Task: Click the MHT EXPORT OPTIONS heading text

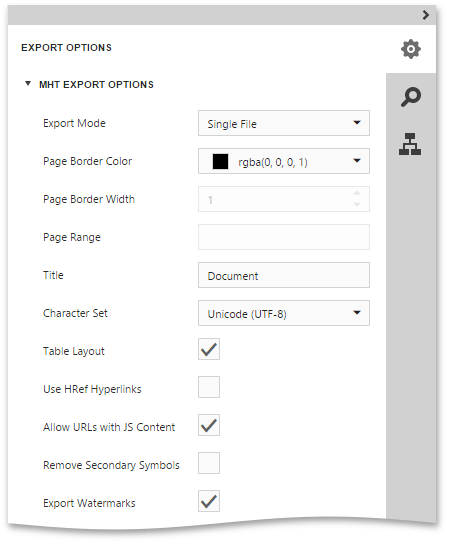Action: (96, 84)
